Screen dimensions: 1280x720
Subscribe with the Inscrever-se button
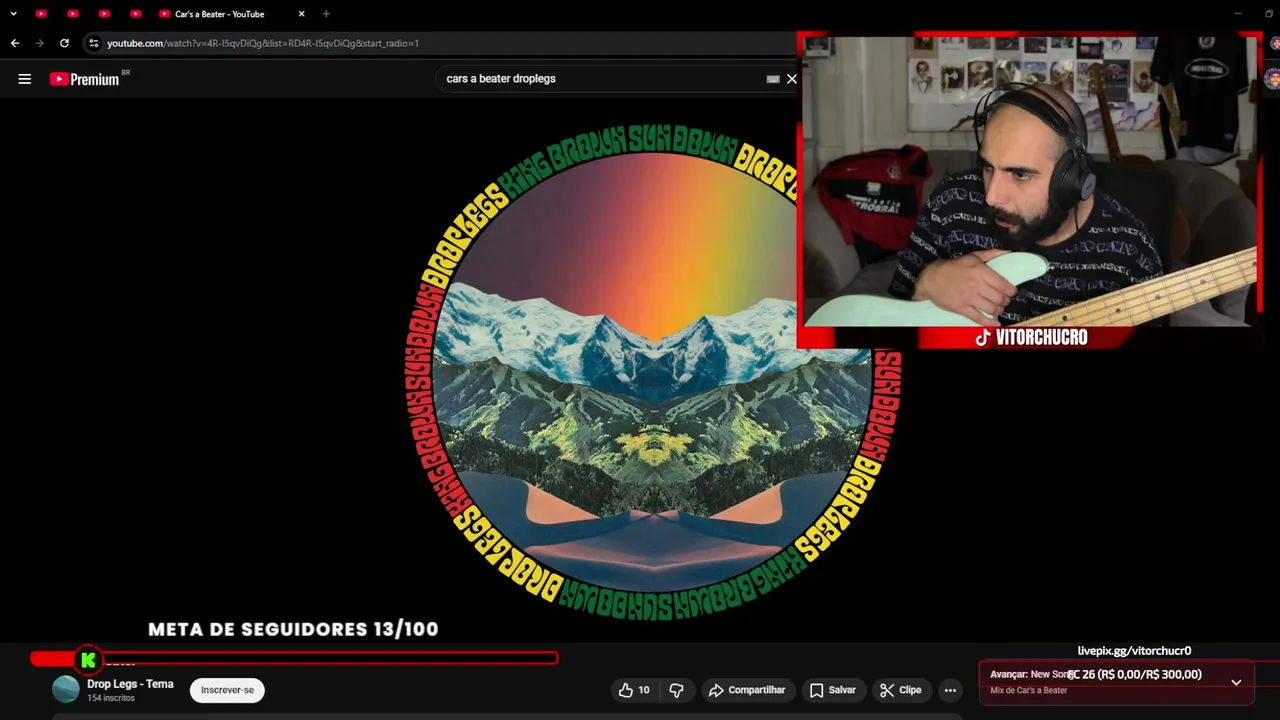point(227,690)
